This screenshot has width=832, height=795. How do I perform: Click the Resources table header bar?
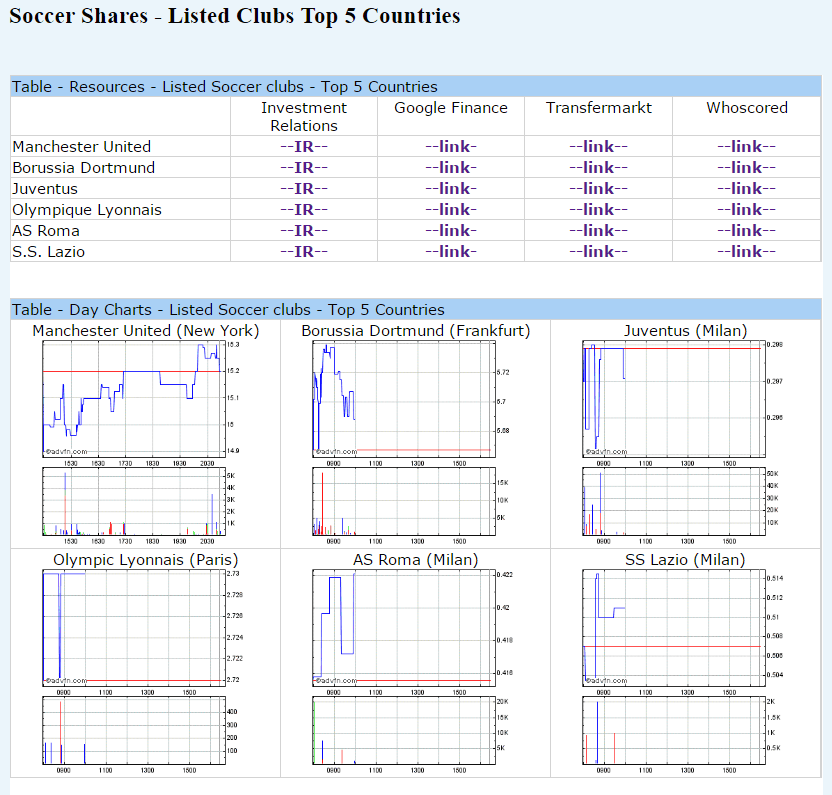coord(416,87)
